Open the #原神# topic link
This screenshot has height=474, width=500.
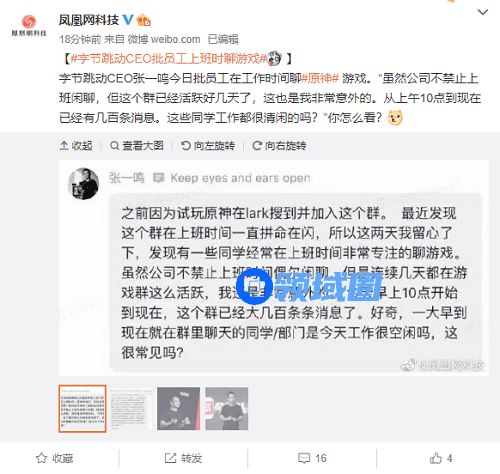(320, 79)
